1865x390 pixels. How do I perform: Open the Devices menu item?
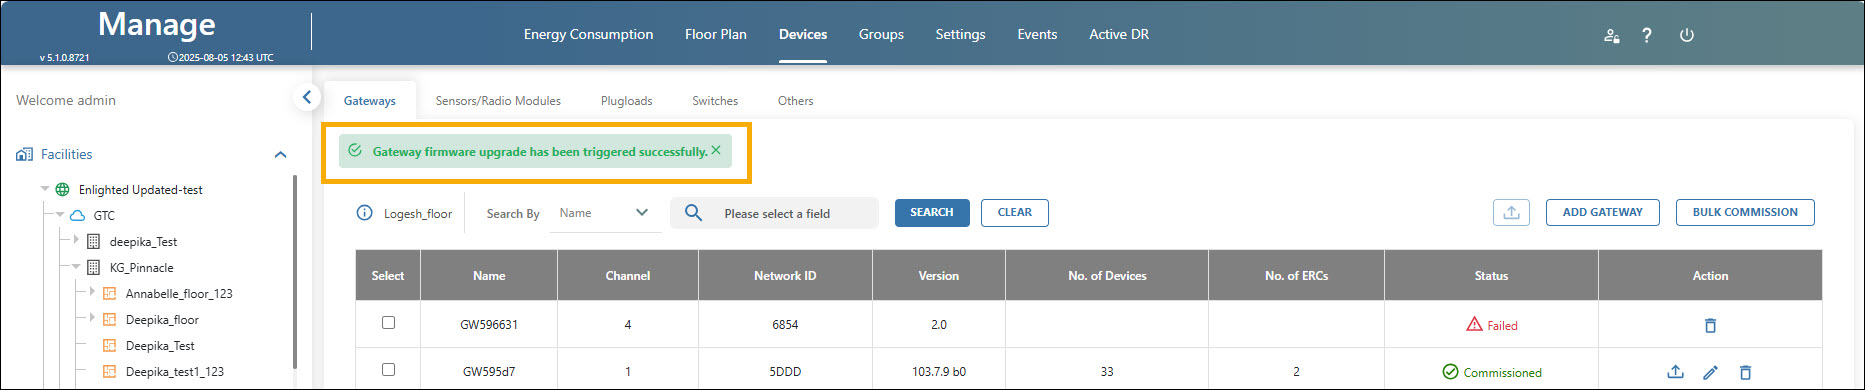coord(803,34)
